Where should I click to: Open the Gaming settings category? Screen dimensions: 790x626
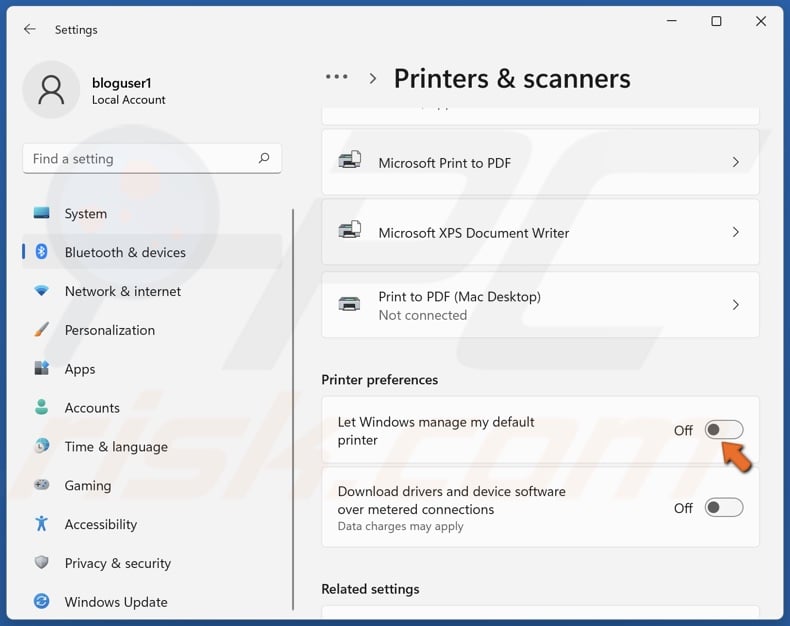152,485
